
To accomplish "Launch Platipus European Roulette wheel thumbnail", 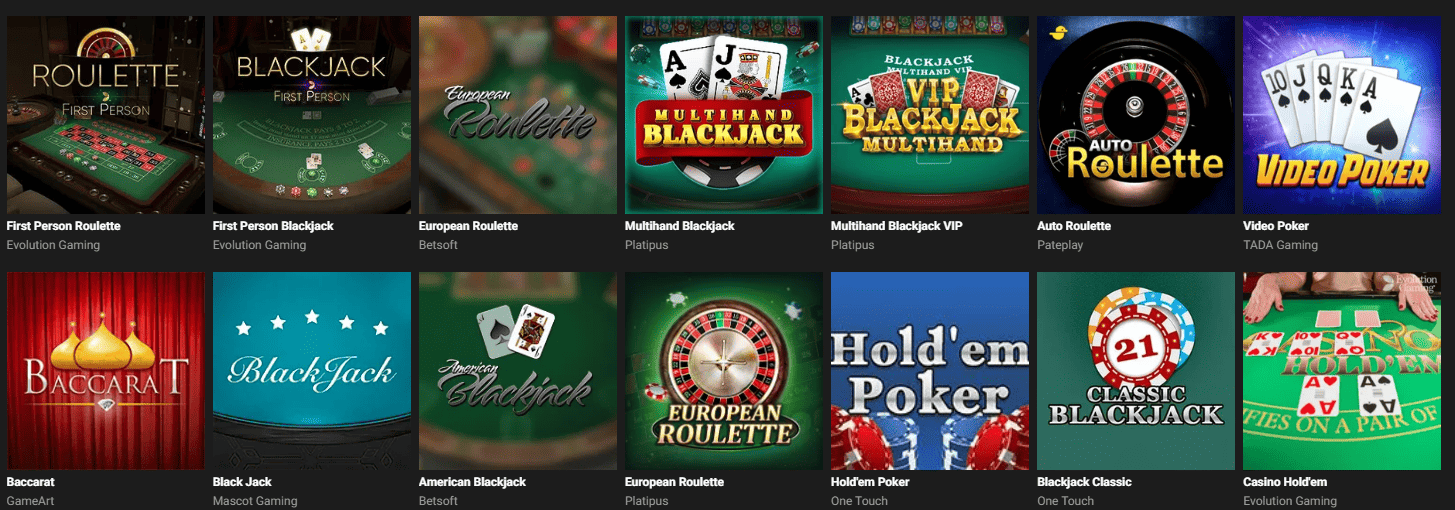I will click(724, 371).
